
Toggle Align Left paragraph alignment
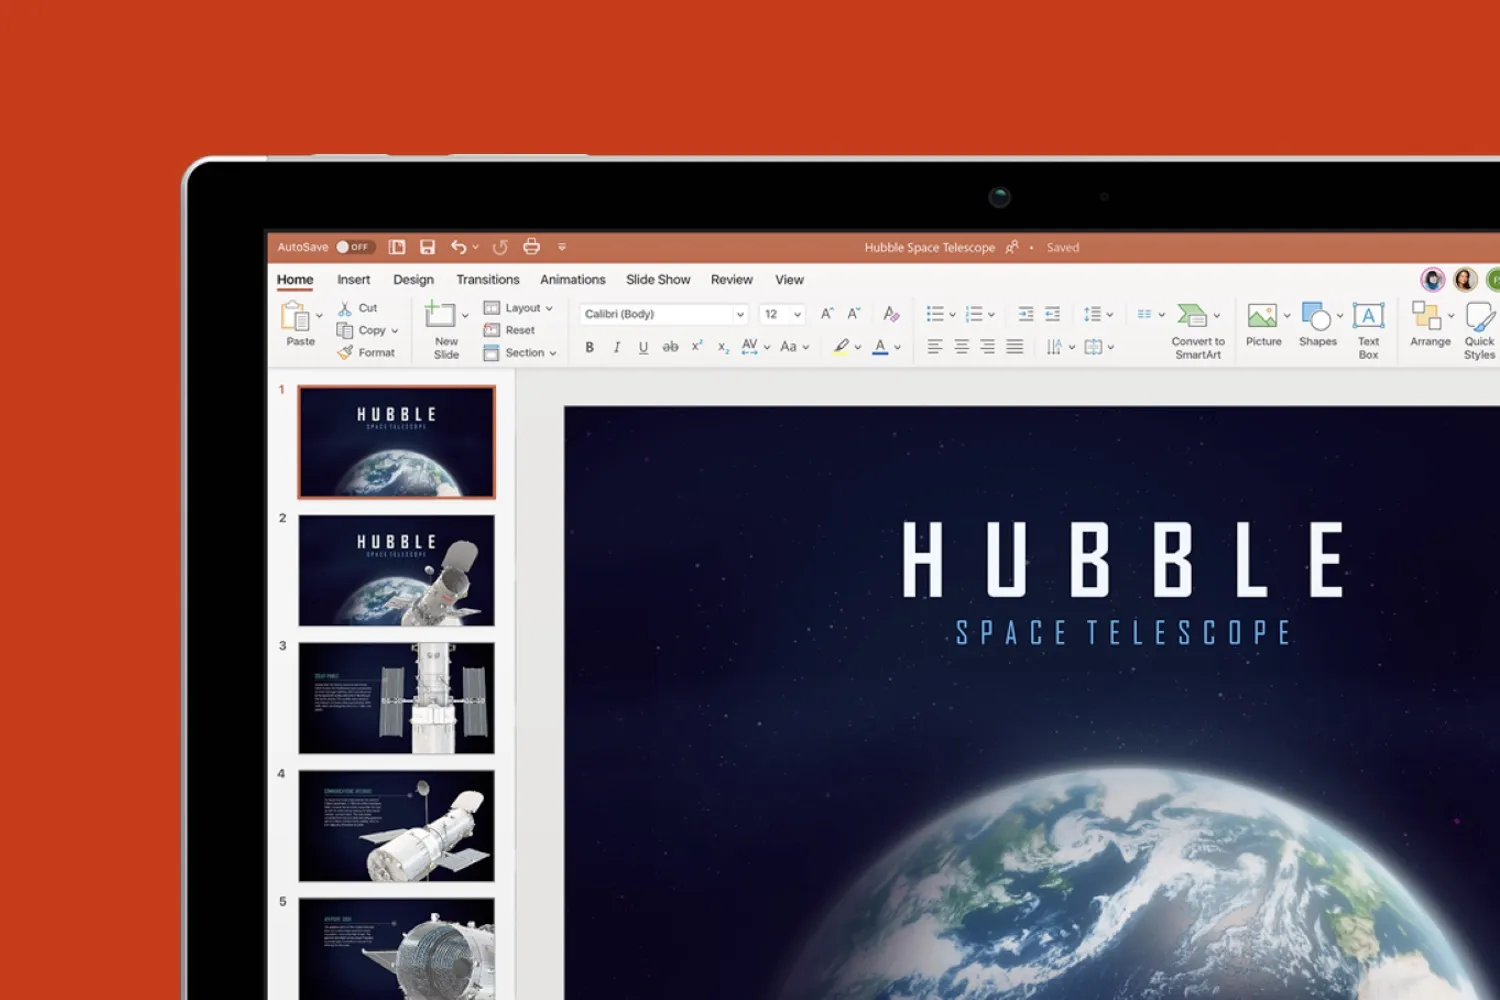935,347
